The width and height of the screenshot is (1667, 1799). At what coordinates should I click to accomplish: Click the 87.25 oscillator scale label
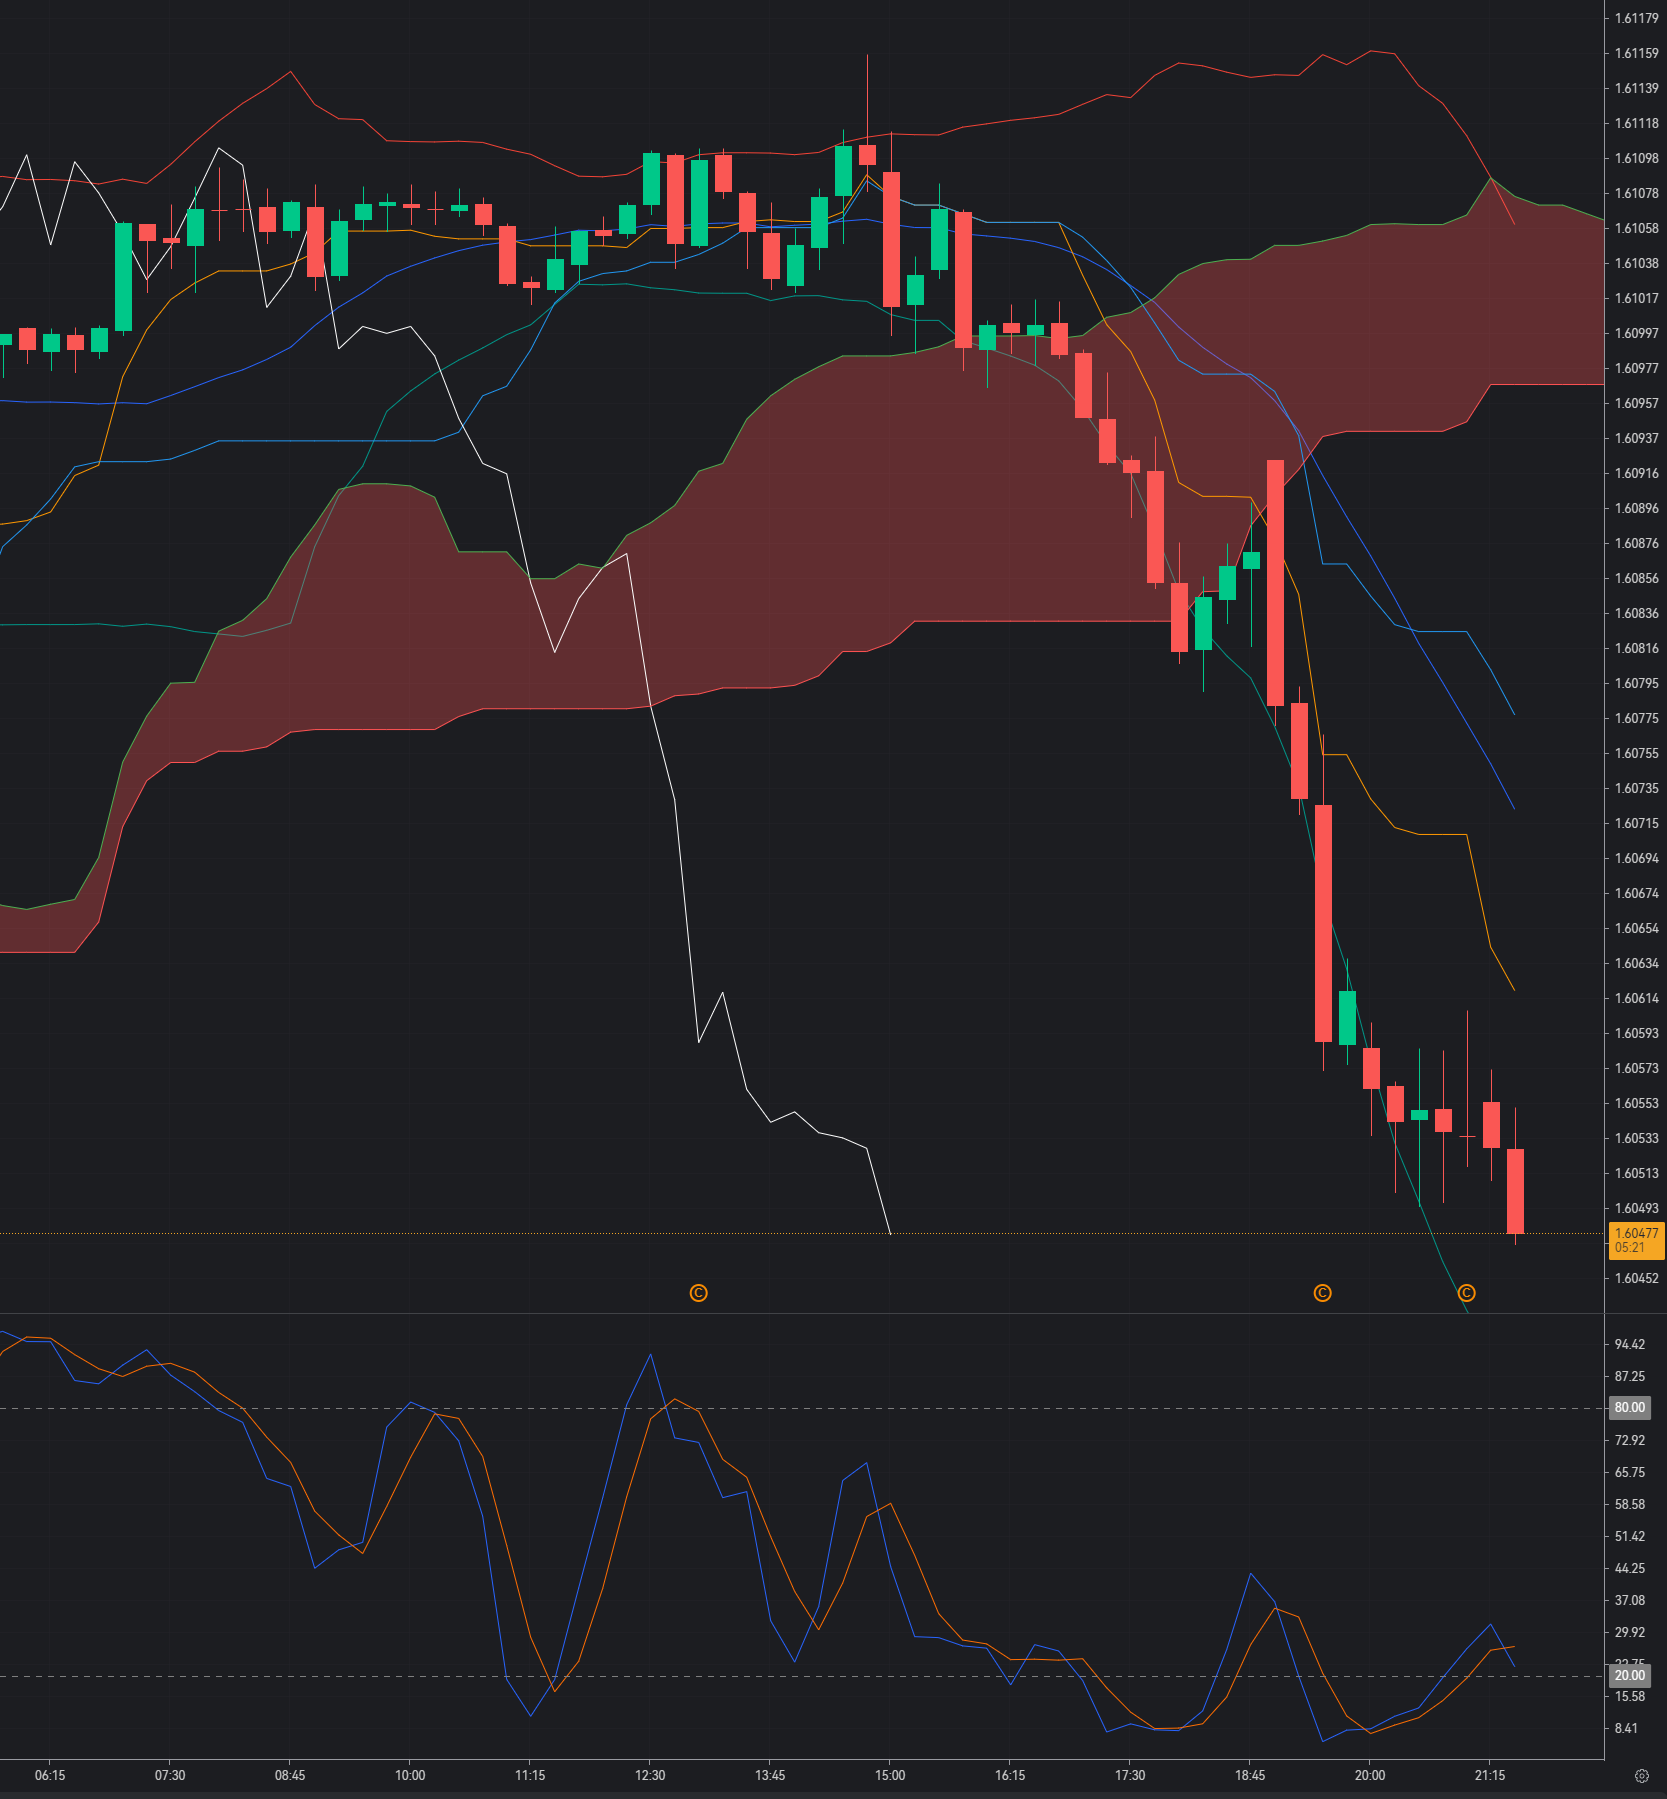[x=1629, y=1376]
